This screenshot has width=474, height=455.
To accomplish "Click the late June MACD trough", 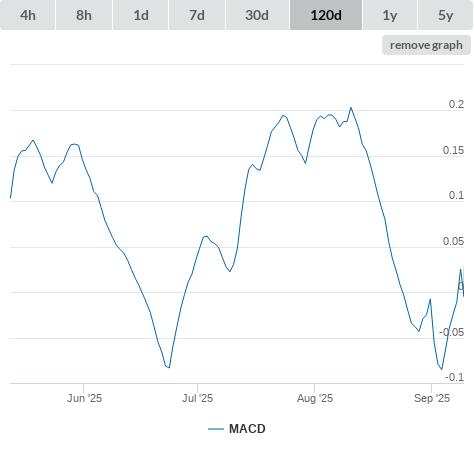I will [169, 367].
